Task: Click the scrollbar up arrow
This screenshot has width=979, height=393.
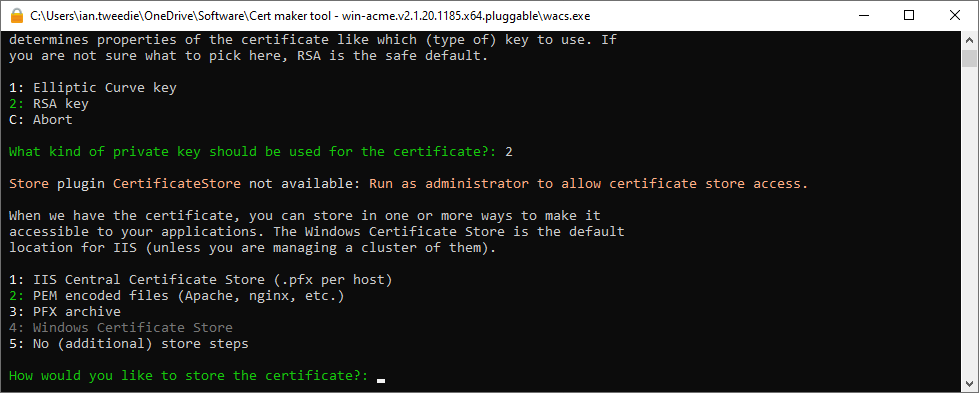Action: pyautogui.click(x=970, y=40)
